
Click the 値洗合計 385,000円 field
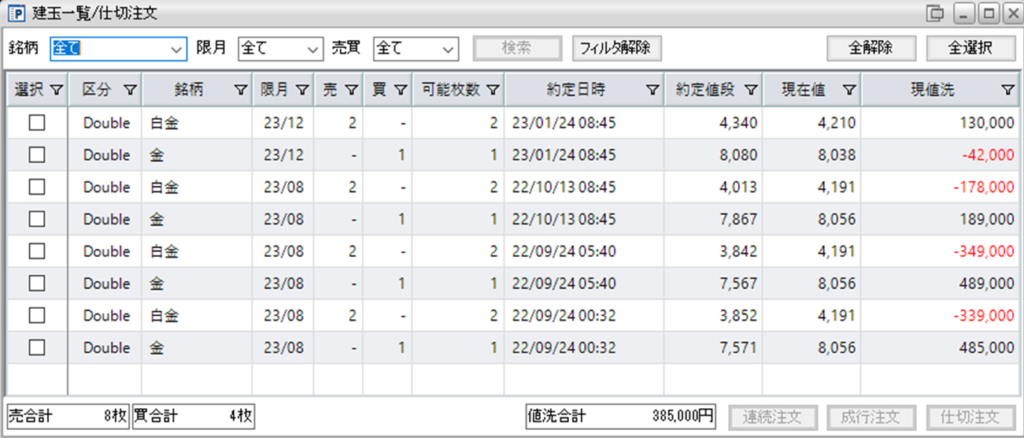[x=620, y=416]
